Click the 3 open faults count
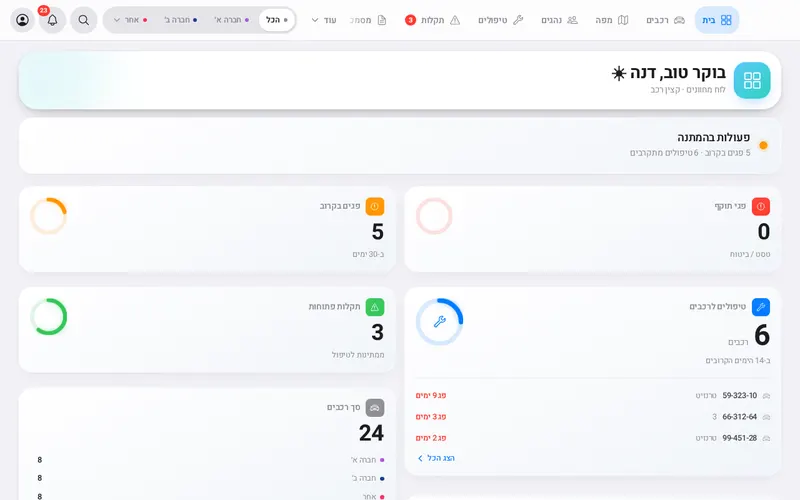Screen dimensions: 800x500 coord(378,333)
